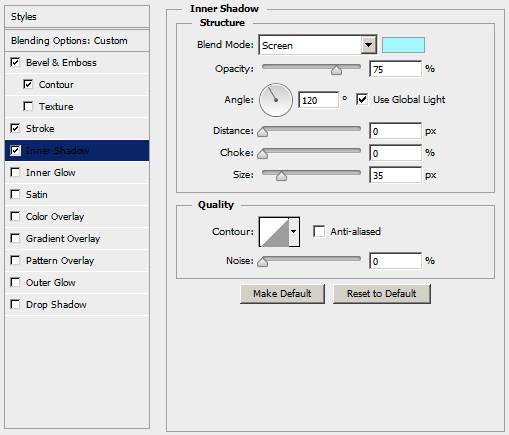Click the Noise slider handle
This screenshot has height=435, width=509.
(x=263, y=262)
